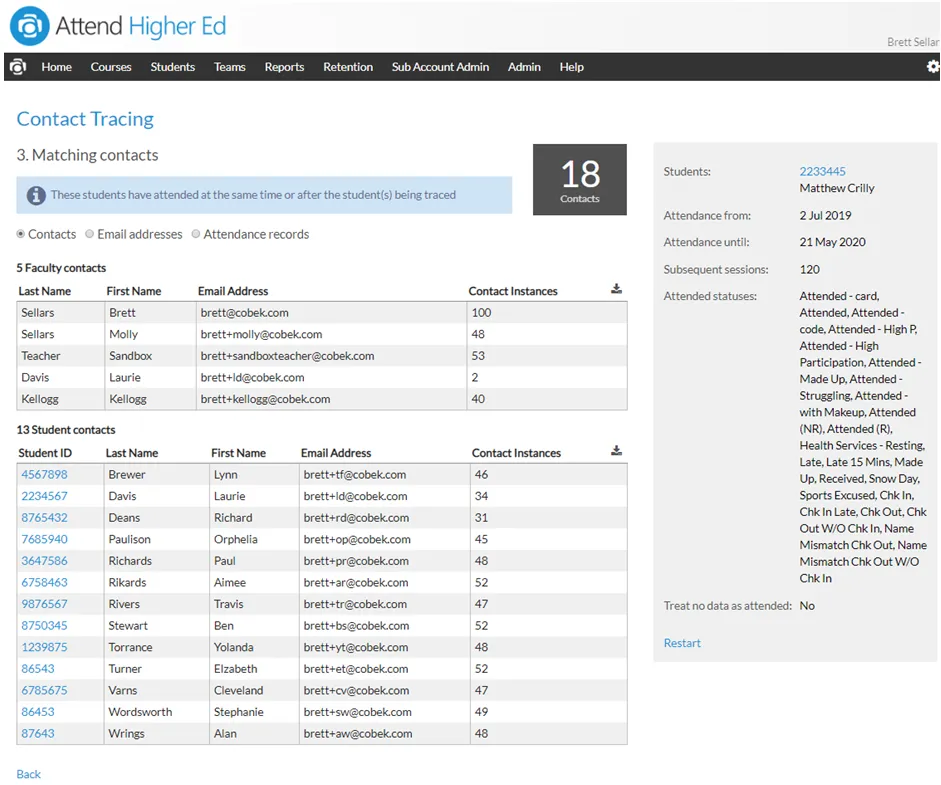
Task: Click the Restart link
Action: (x=682, y=643)
